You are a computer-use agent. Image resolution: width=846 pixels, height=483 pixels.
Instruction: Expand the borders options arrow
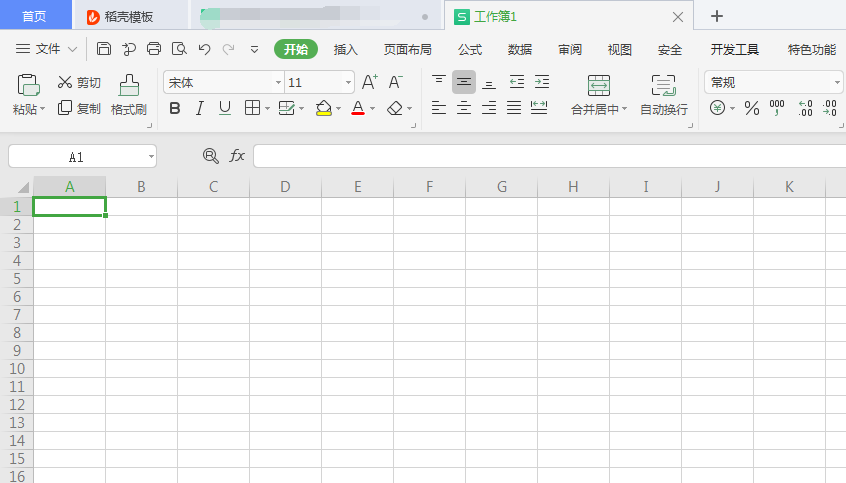coord(267,108)
